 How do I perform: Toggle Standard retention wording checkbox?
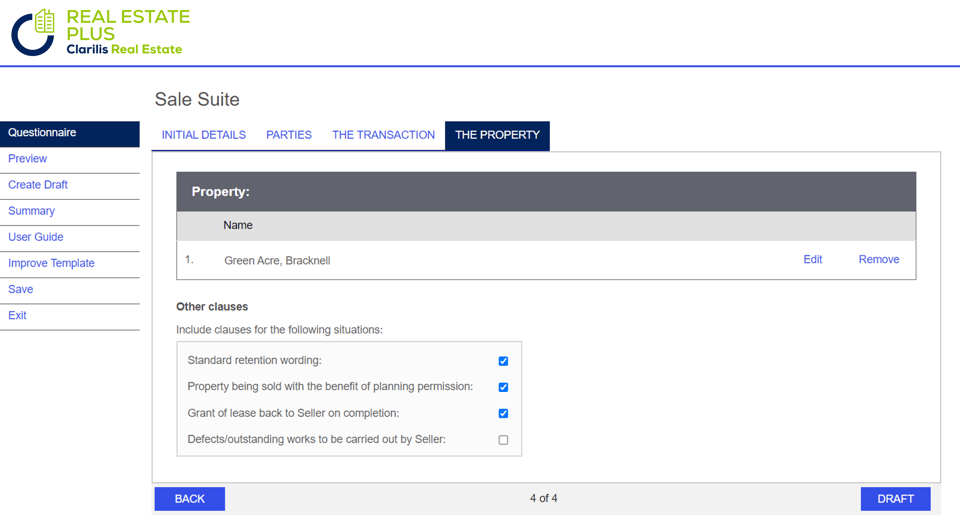tap(503, 361)
